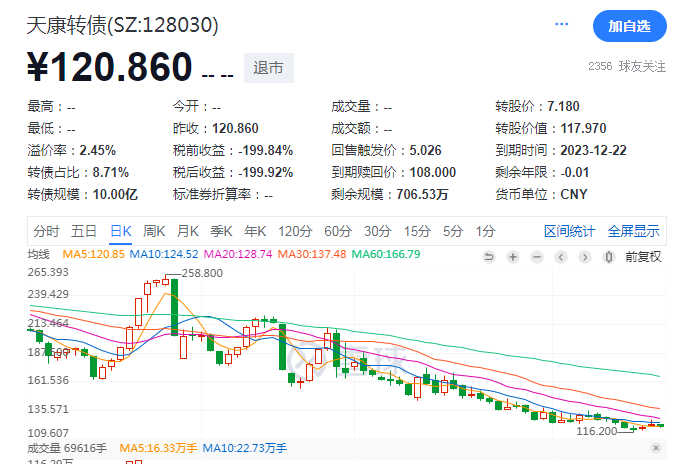Click the 到期赎回价 value 108.000

click(433, 172)
